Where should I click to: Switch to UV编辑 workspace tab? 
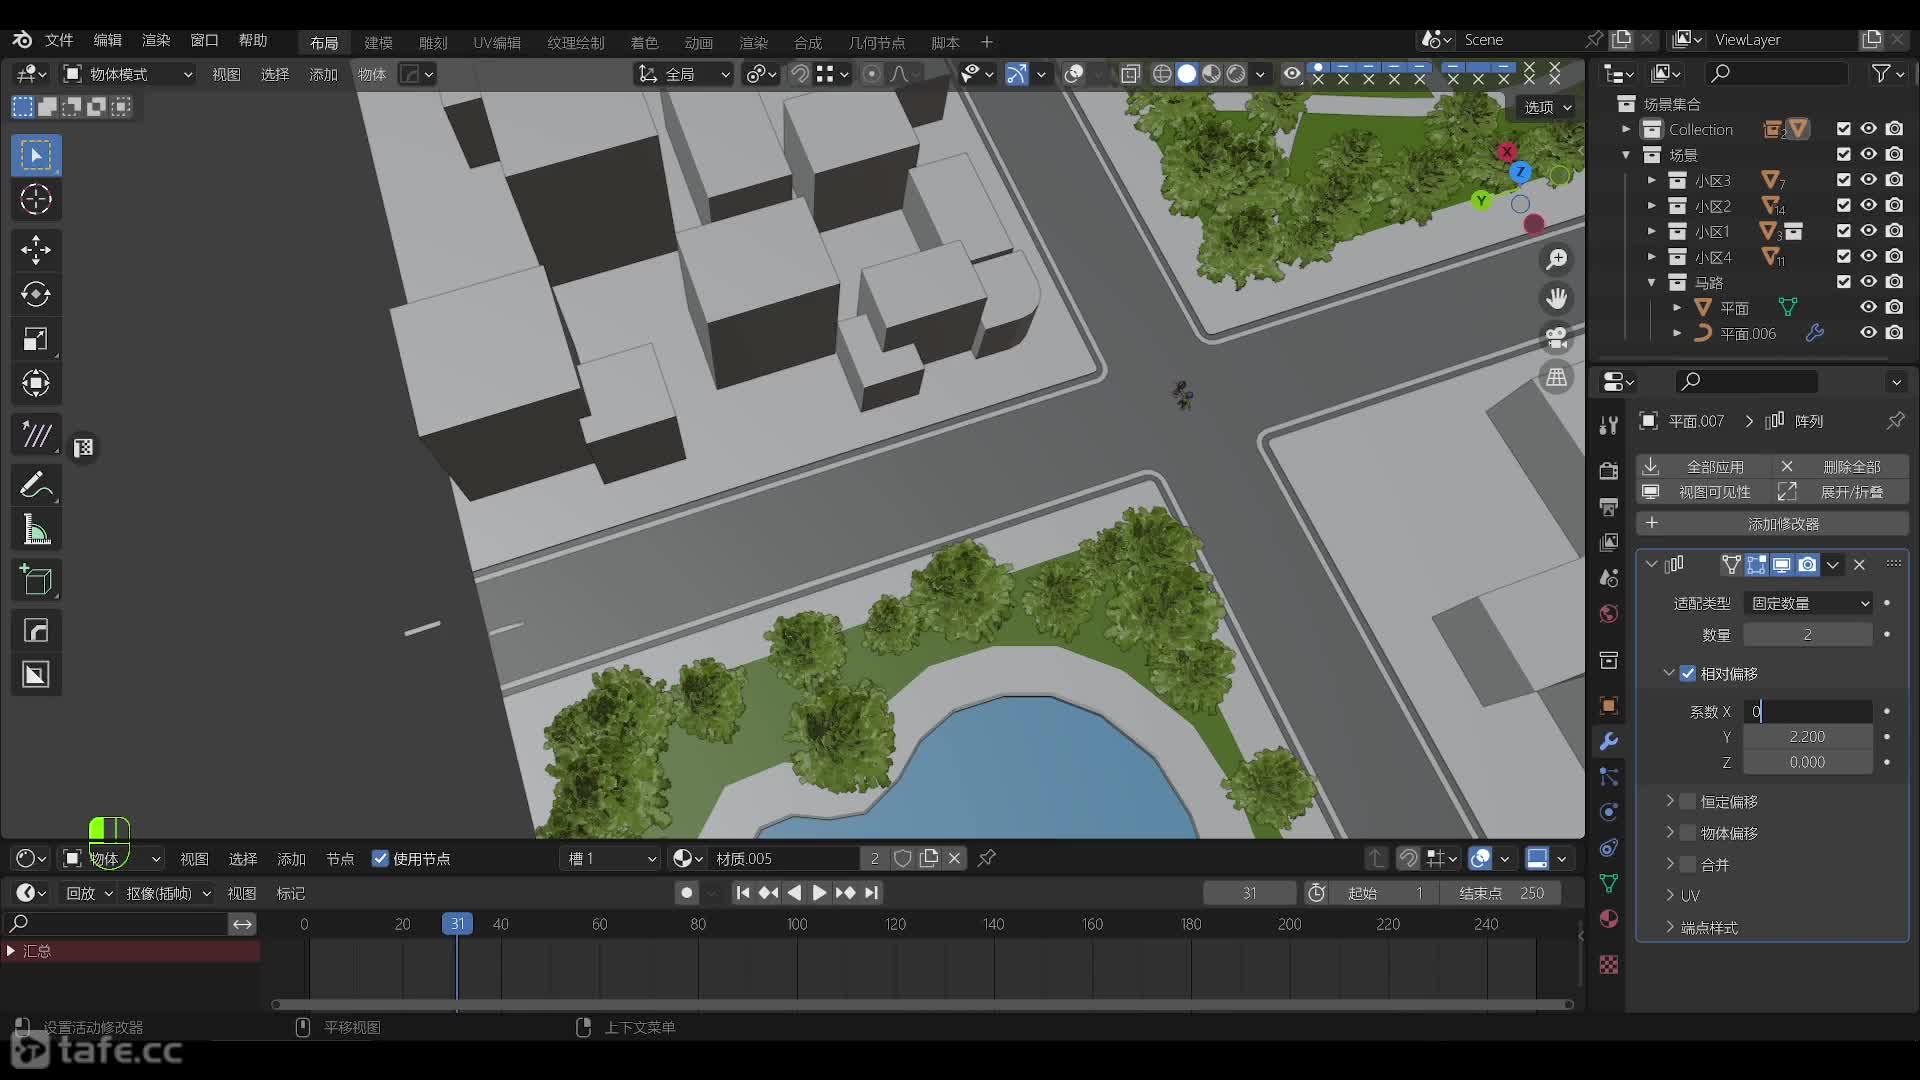pos(497,42)
